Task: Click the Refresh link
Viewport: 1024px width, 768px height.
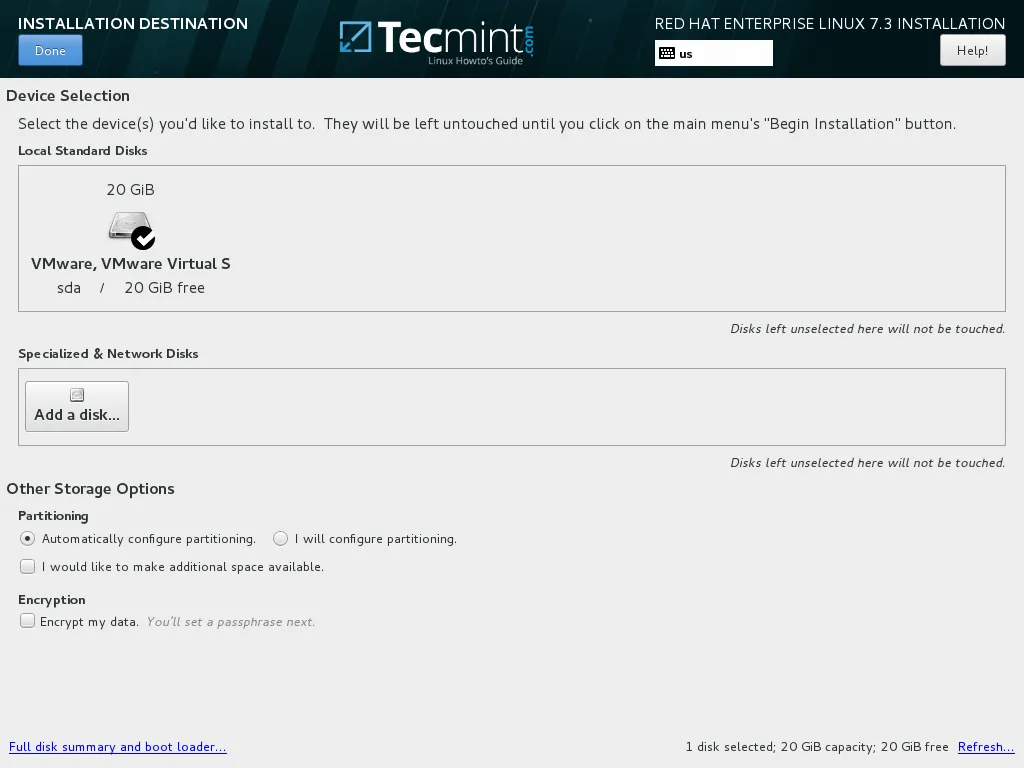Action: click(985, 747)
